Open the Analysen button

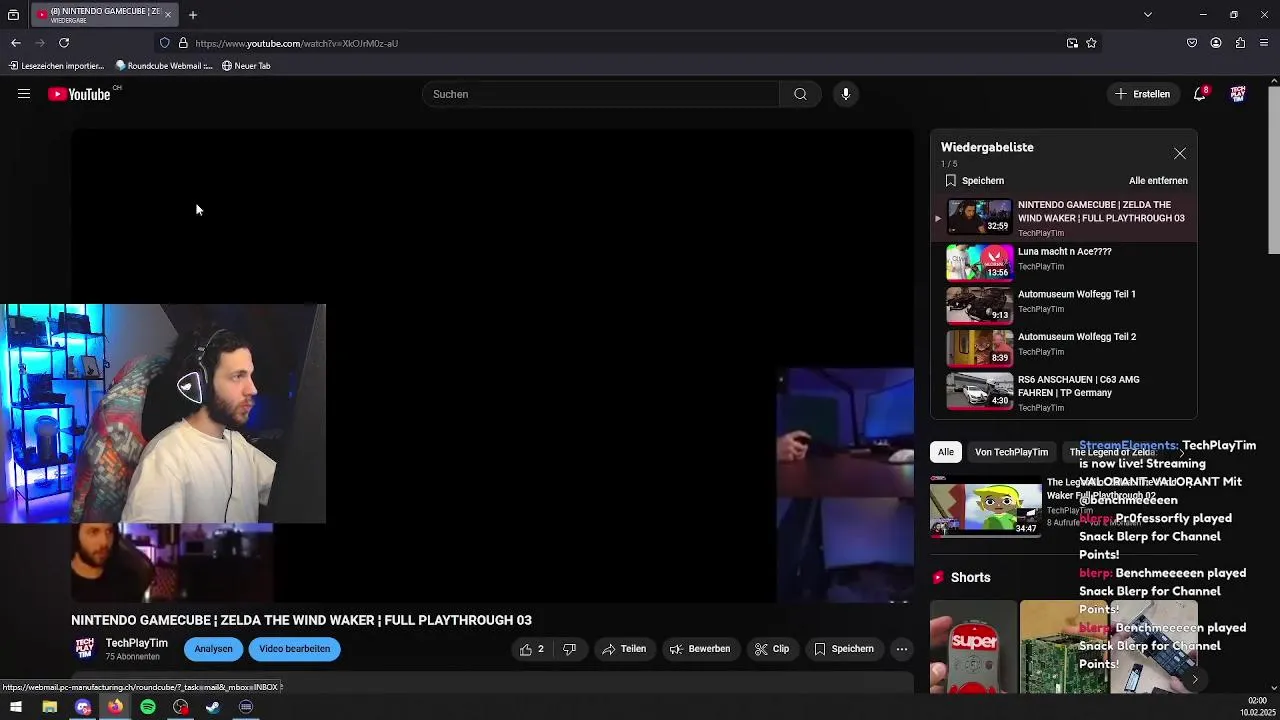pos(213,649)
